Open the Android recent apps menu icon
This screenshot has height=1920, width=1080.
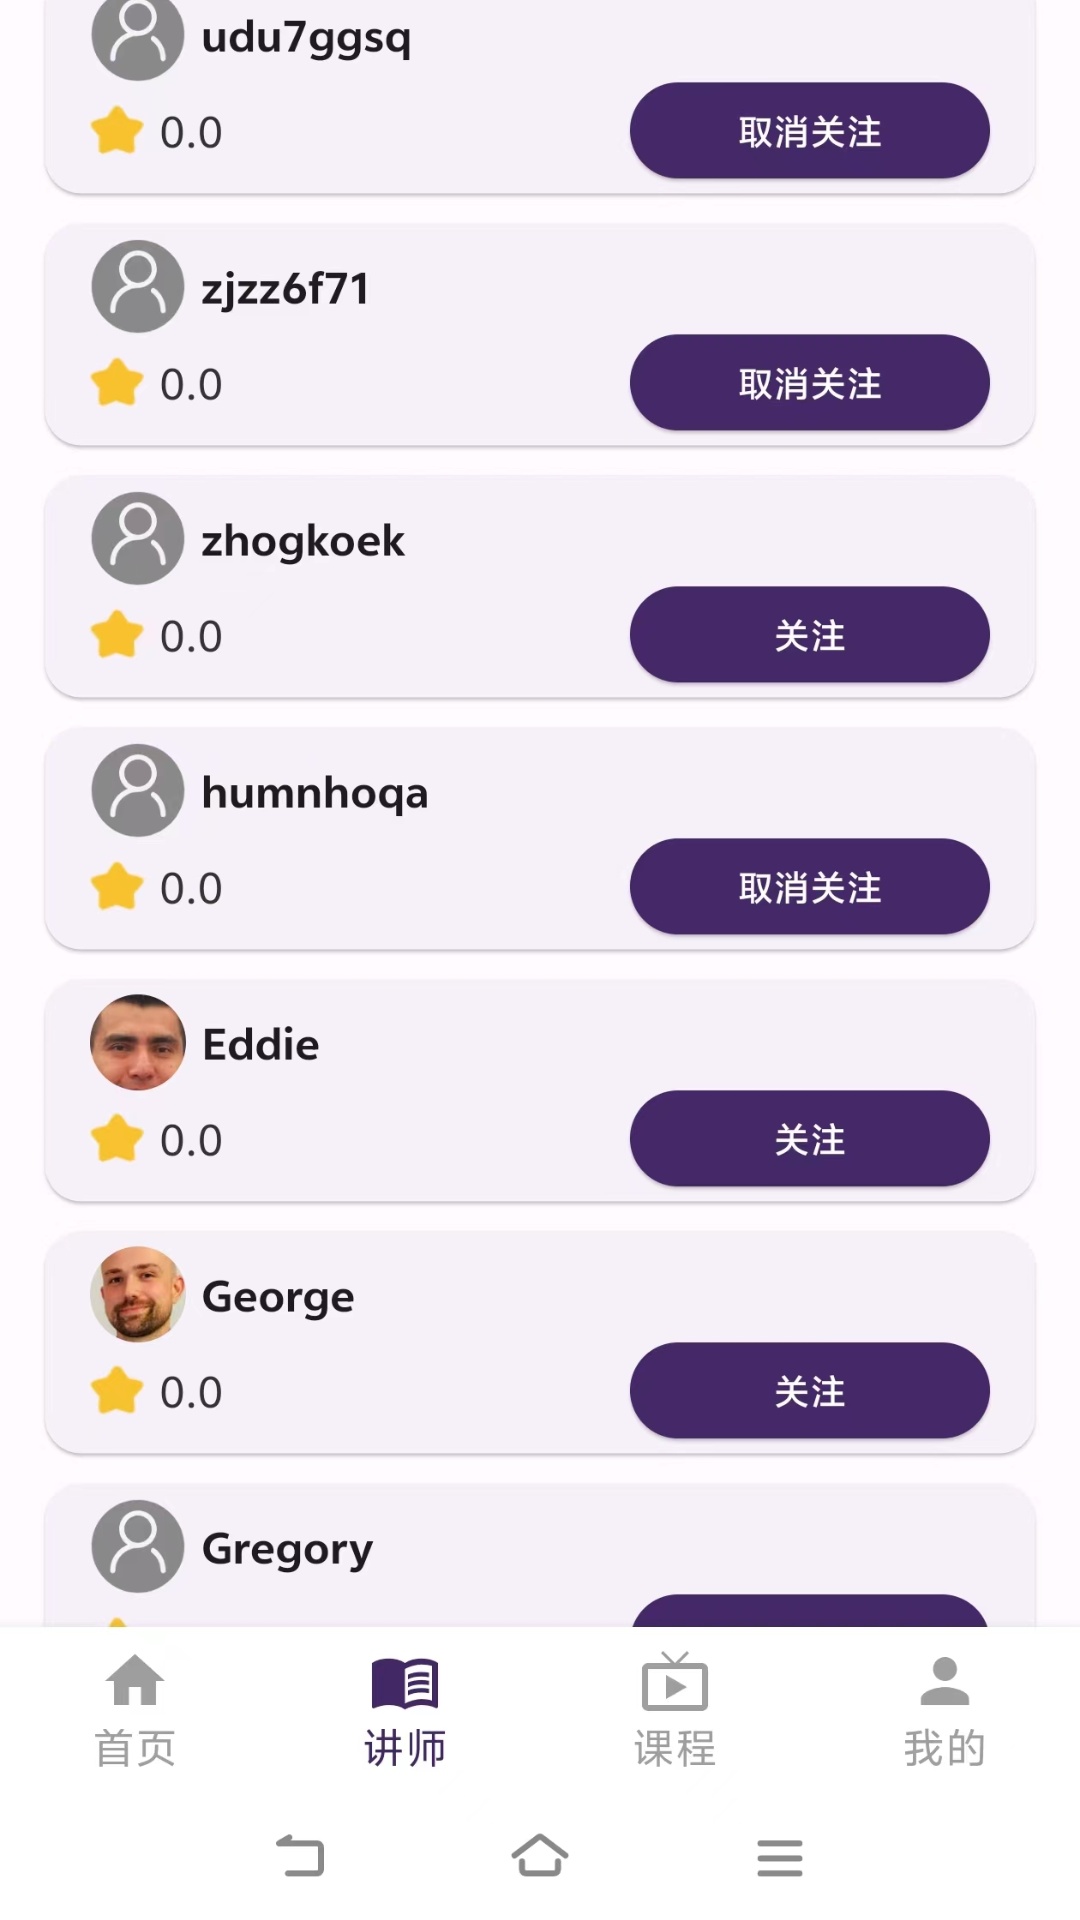[x=780, y=1857]
